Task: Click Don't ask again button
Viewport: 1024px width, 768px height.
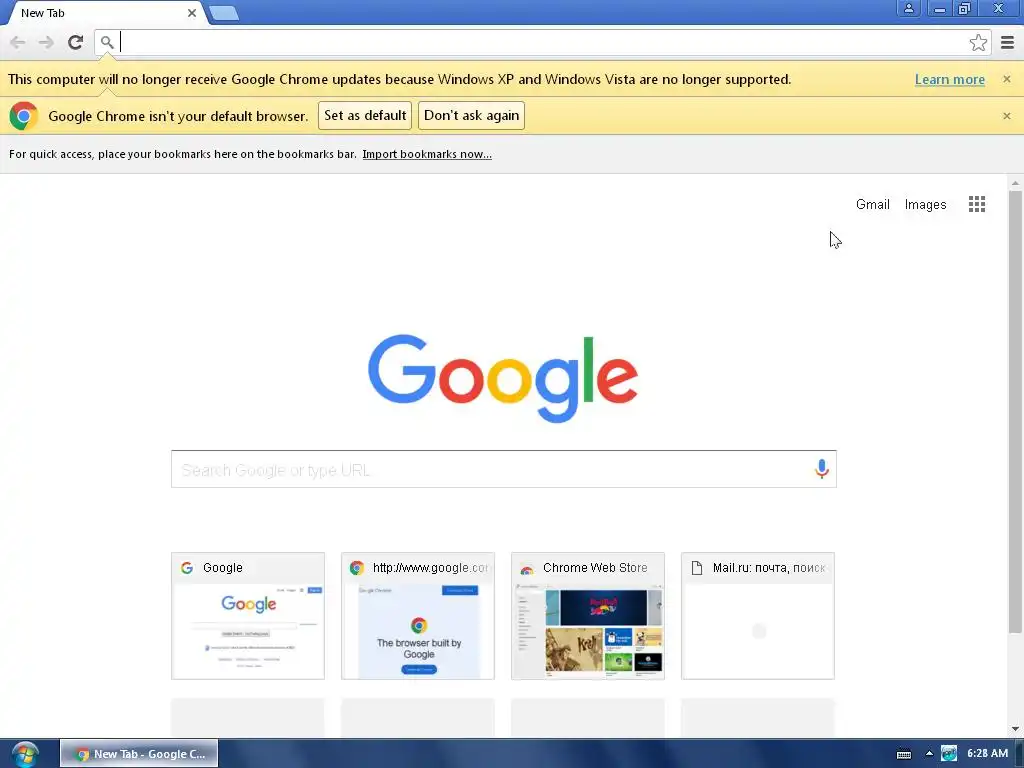Action: [472, 116]
